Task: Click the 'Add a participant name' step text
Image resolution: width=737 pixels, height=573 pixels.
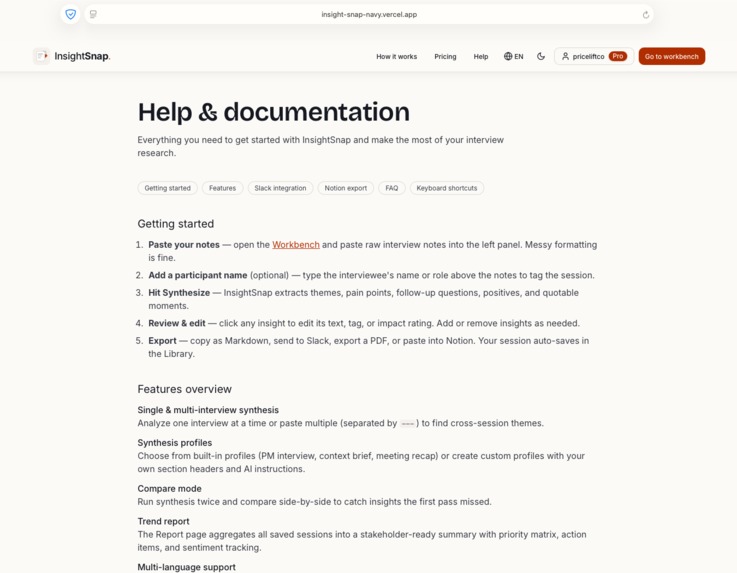Action: click(197, 275)
